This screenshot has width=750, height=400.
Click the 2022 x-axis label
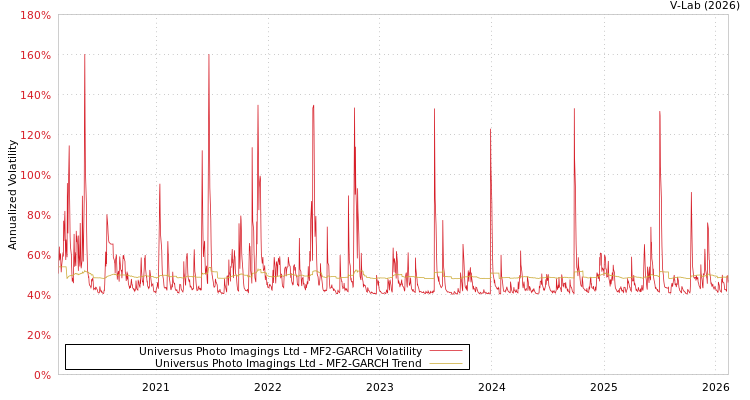(268, 387)
